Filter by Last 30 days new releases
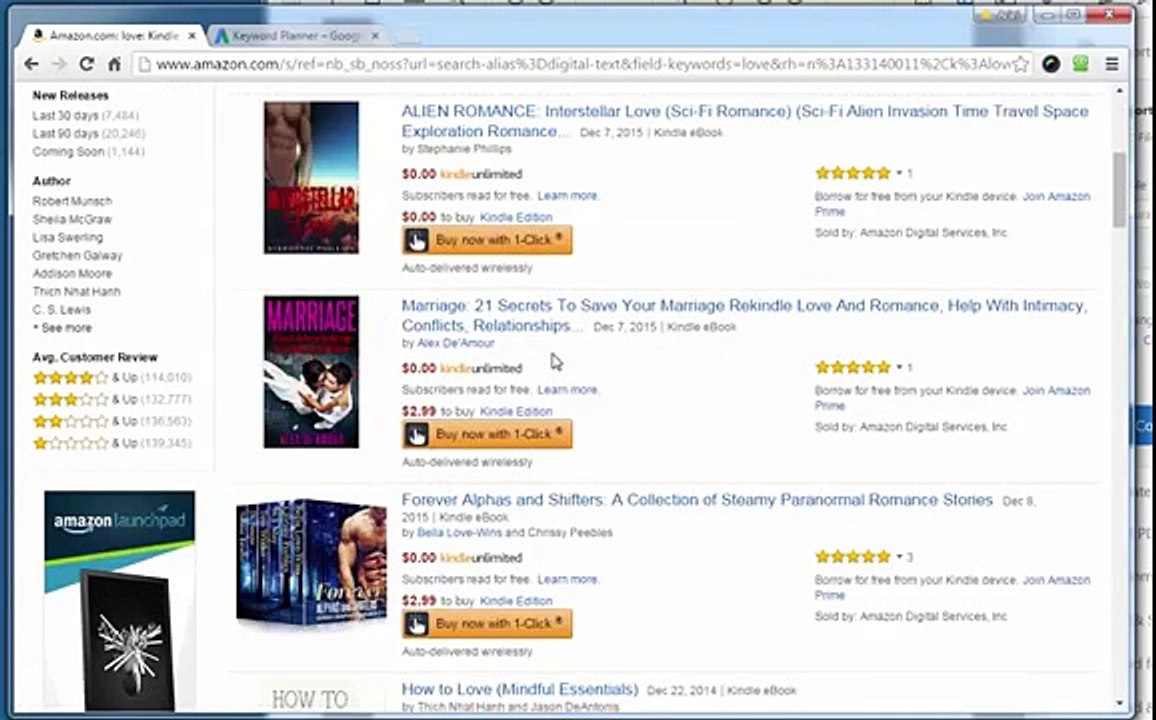Screen dimensions: 1156x720 85,115
